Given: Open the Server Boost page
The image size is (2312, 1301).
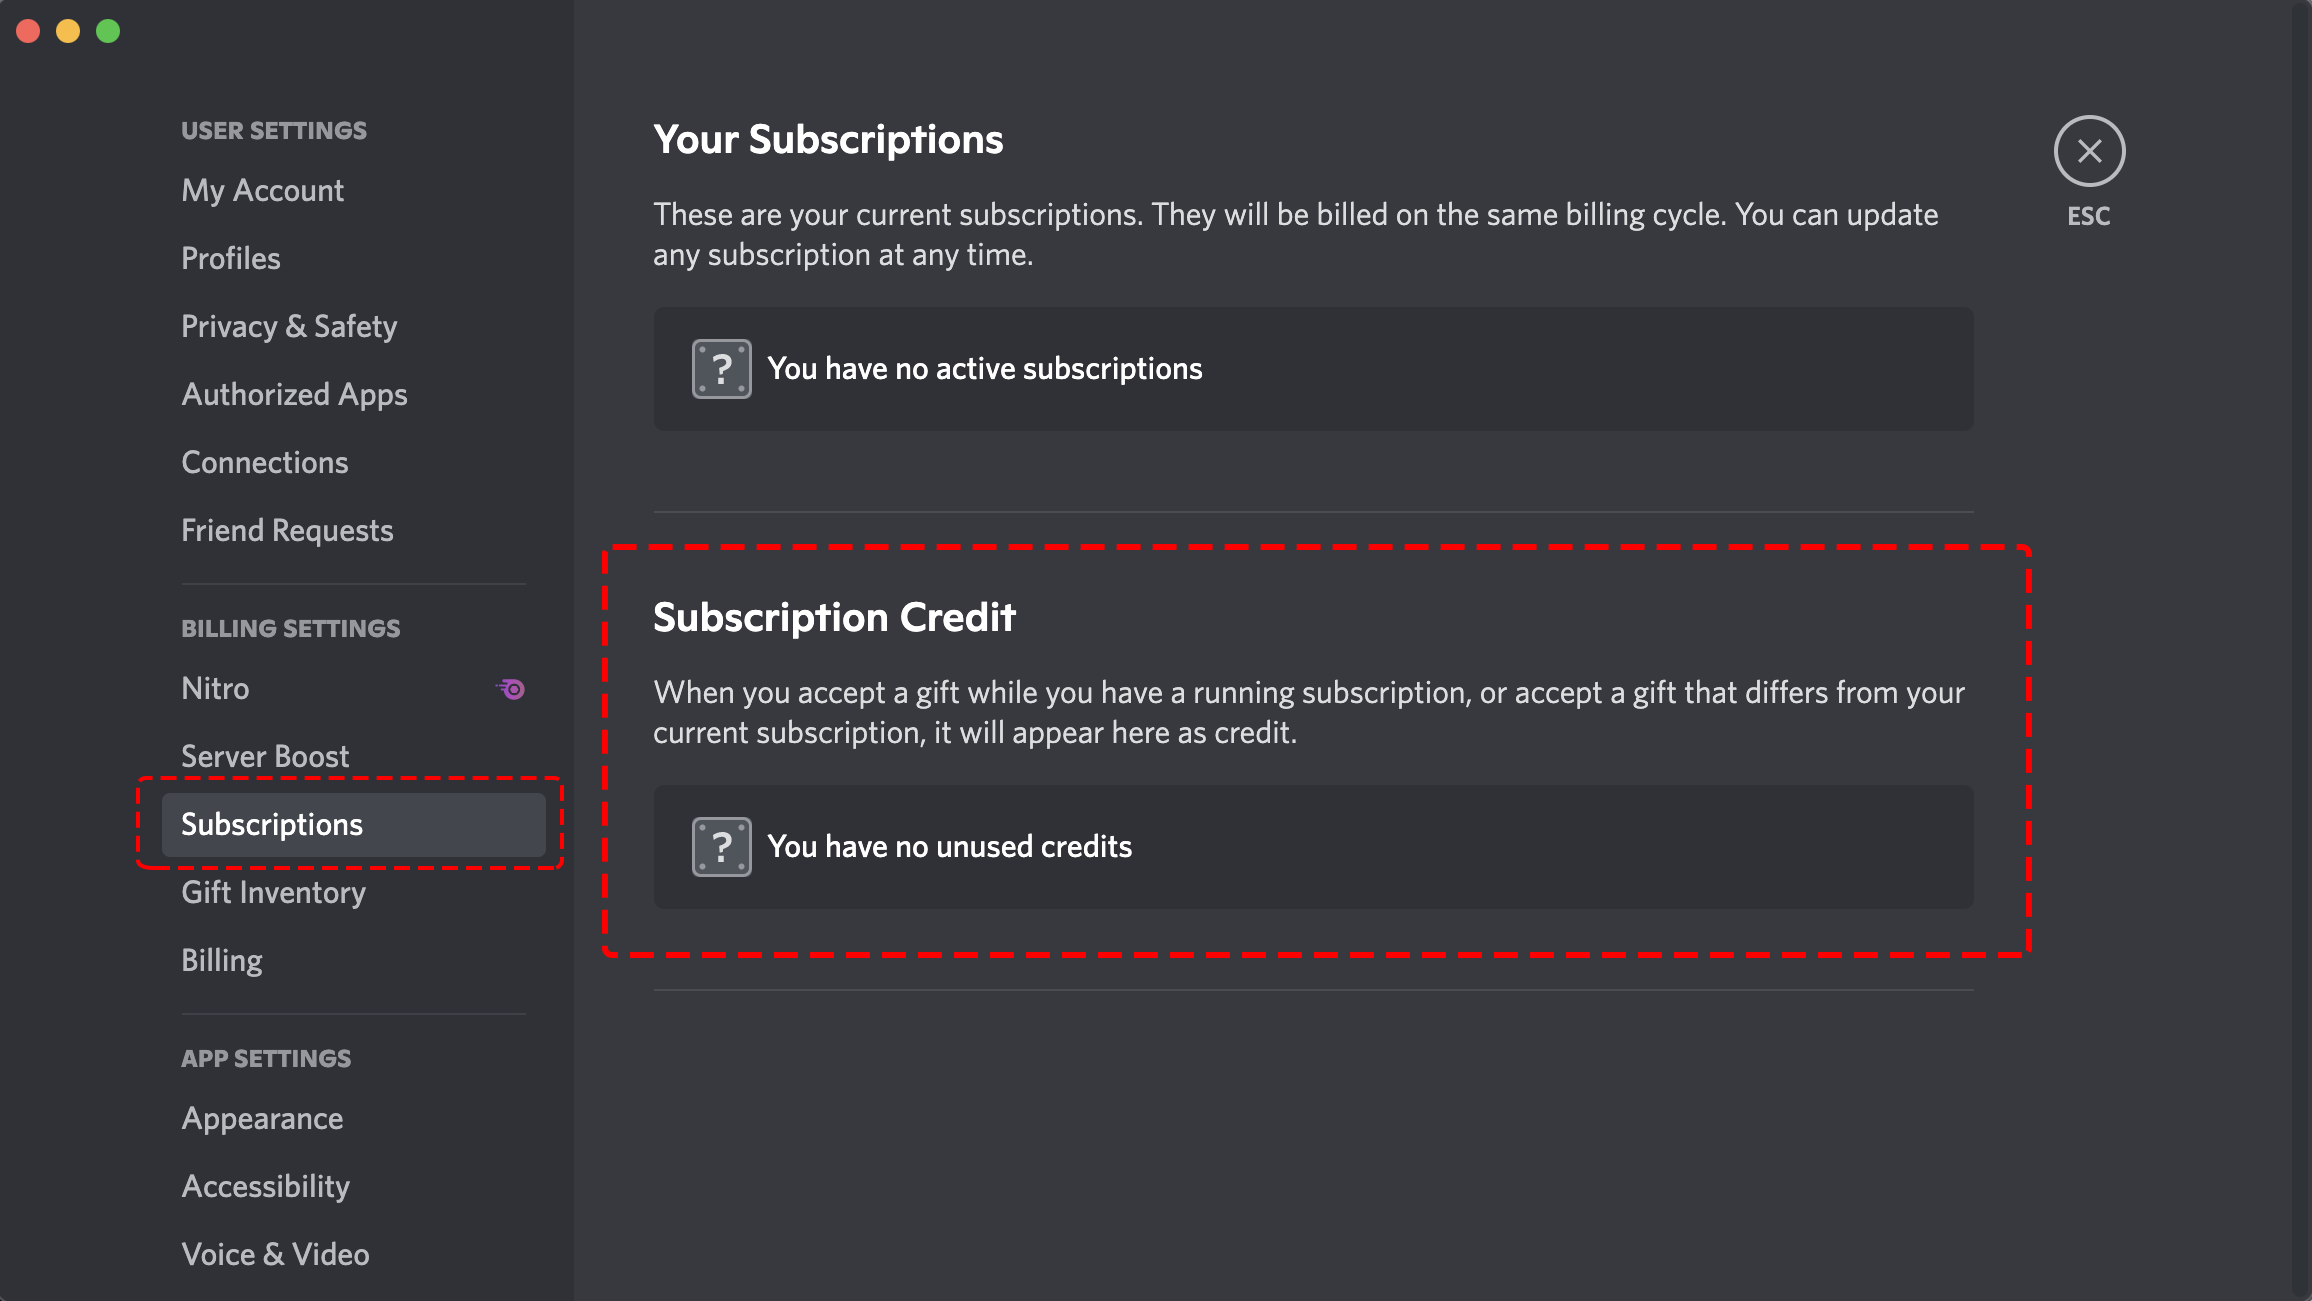Looking at the screenshot, I should pos(266,756).
